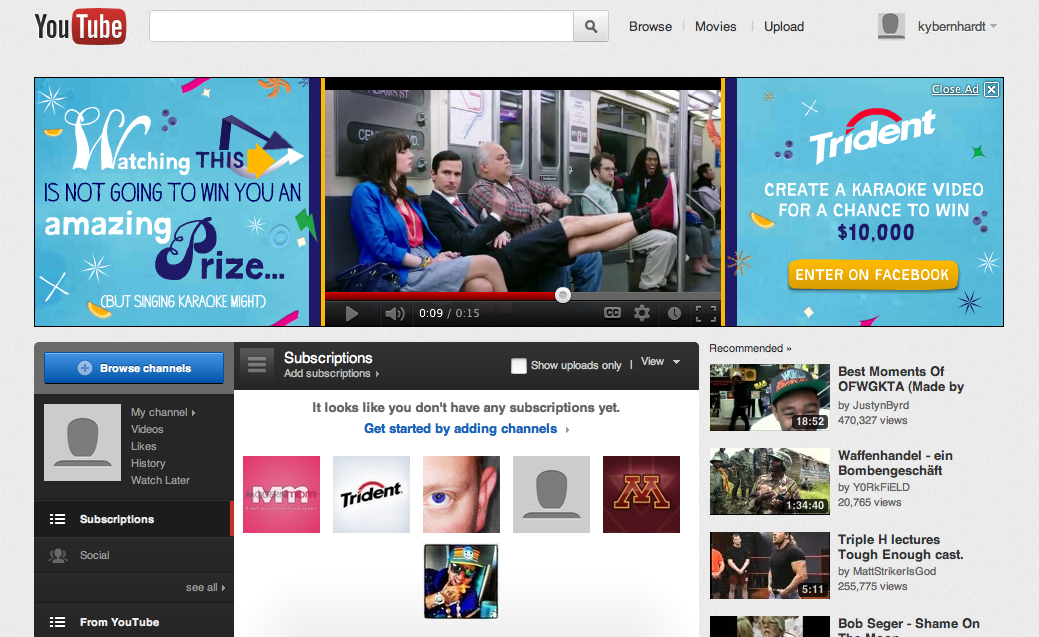The image size is (1039, 637).
Task: Select Social in the guide sidebar
Action: pyautogui.click(x=134, y=555)
